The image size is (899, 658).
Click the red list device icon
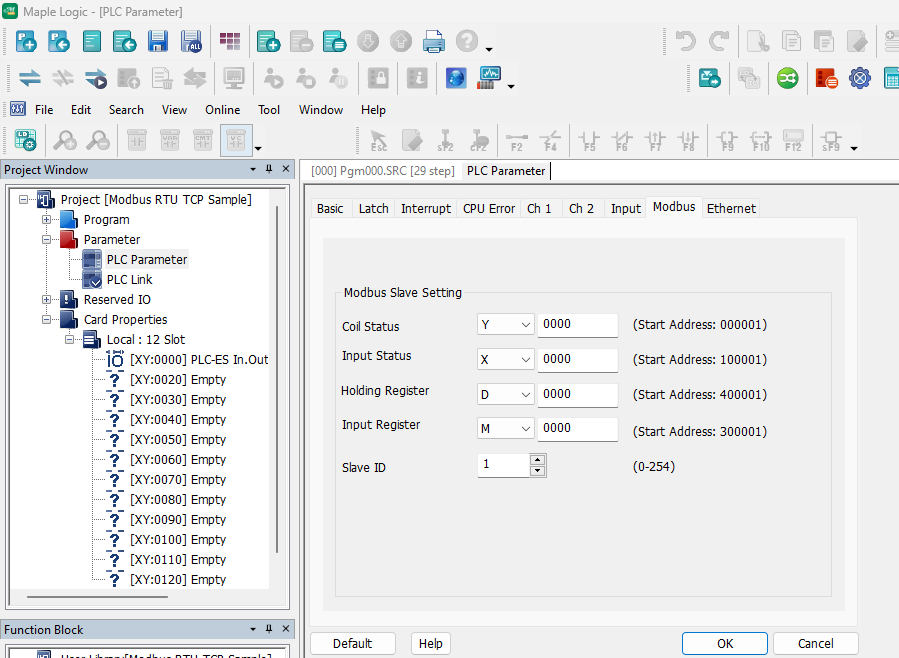pos(826,78)
